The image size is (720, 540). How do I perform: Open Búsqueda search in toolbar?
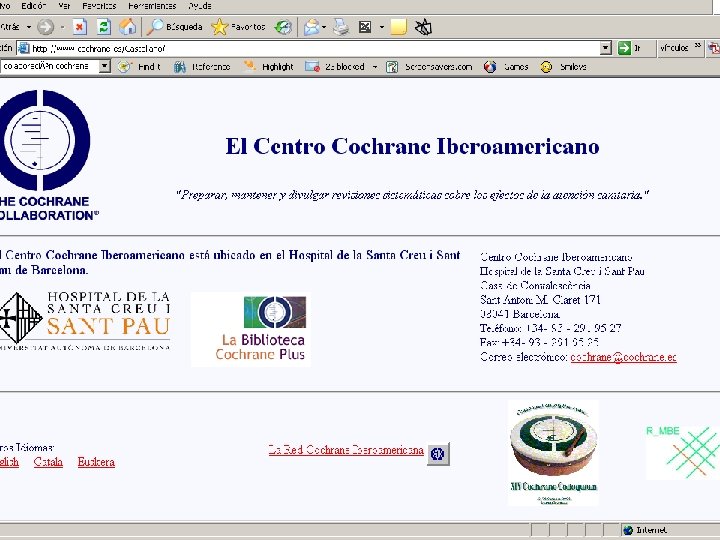[175, 27]
